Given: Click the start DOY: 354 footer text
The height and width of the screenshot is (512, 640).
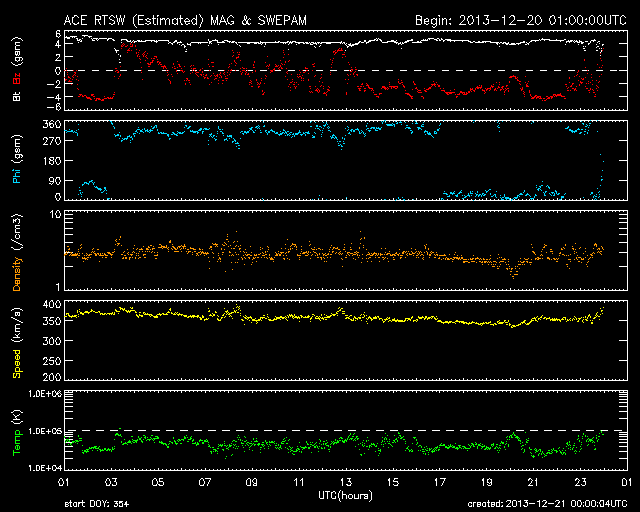Looking at the screenshot, I should 97,504.
